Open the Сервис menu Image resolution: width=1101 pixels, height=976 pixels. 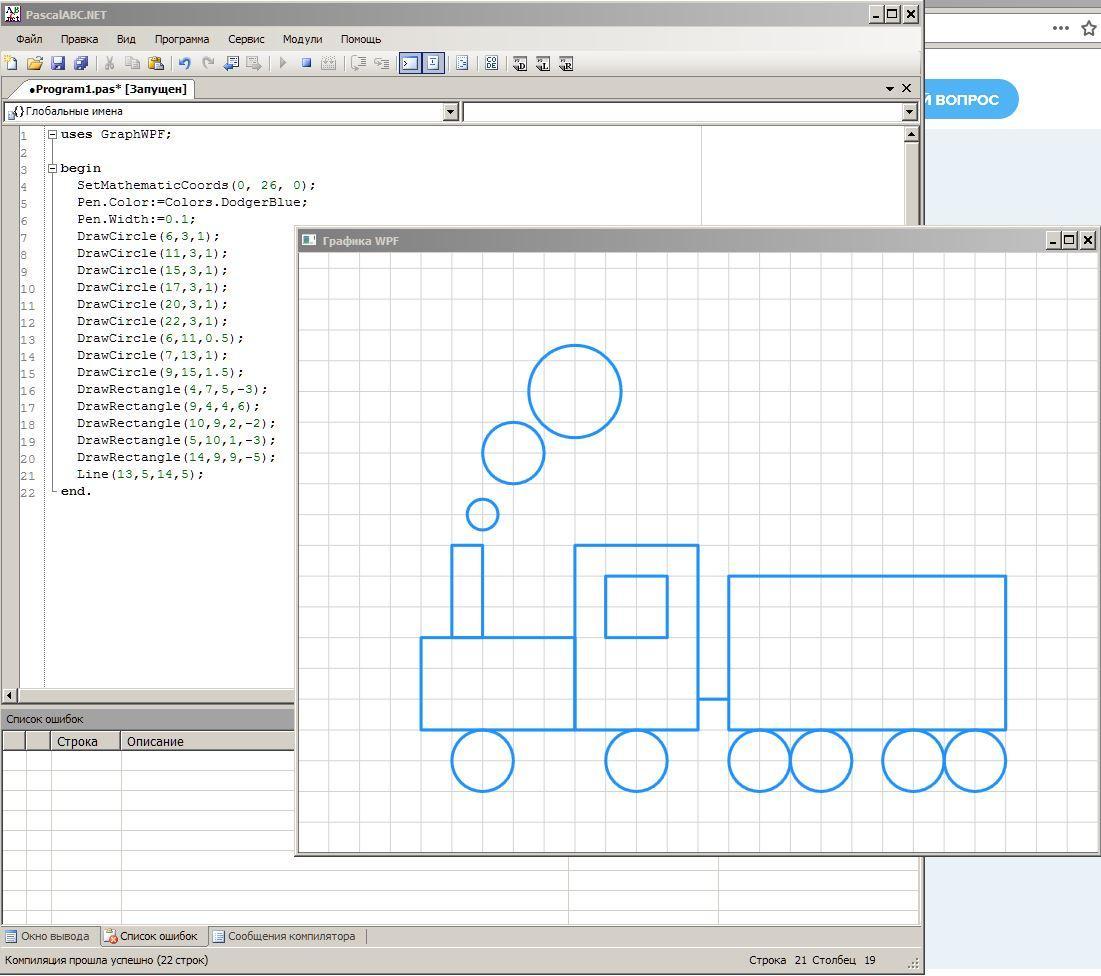click(x=246, y=39)
